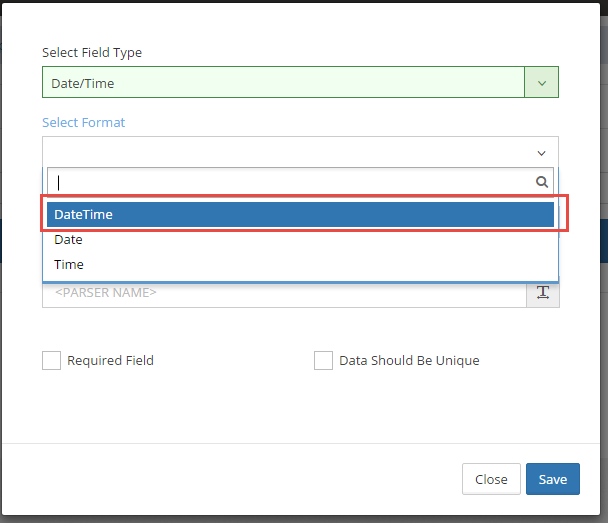The image size is (608, 523).
Task: Focus the format search text field
Action: pyautogui.click(x=290, y=182)
